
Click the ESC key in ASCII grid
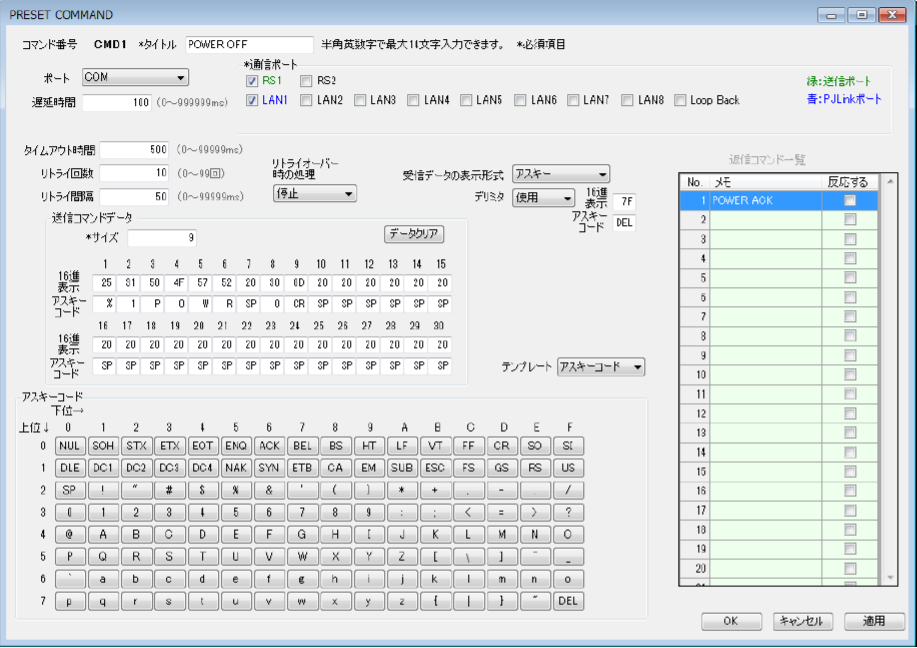(x=435, y=468)
